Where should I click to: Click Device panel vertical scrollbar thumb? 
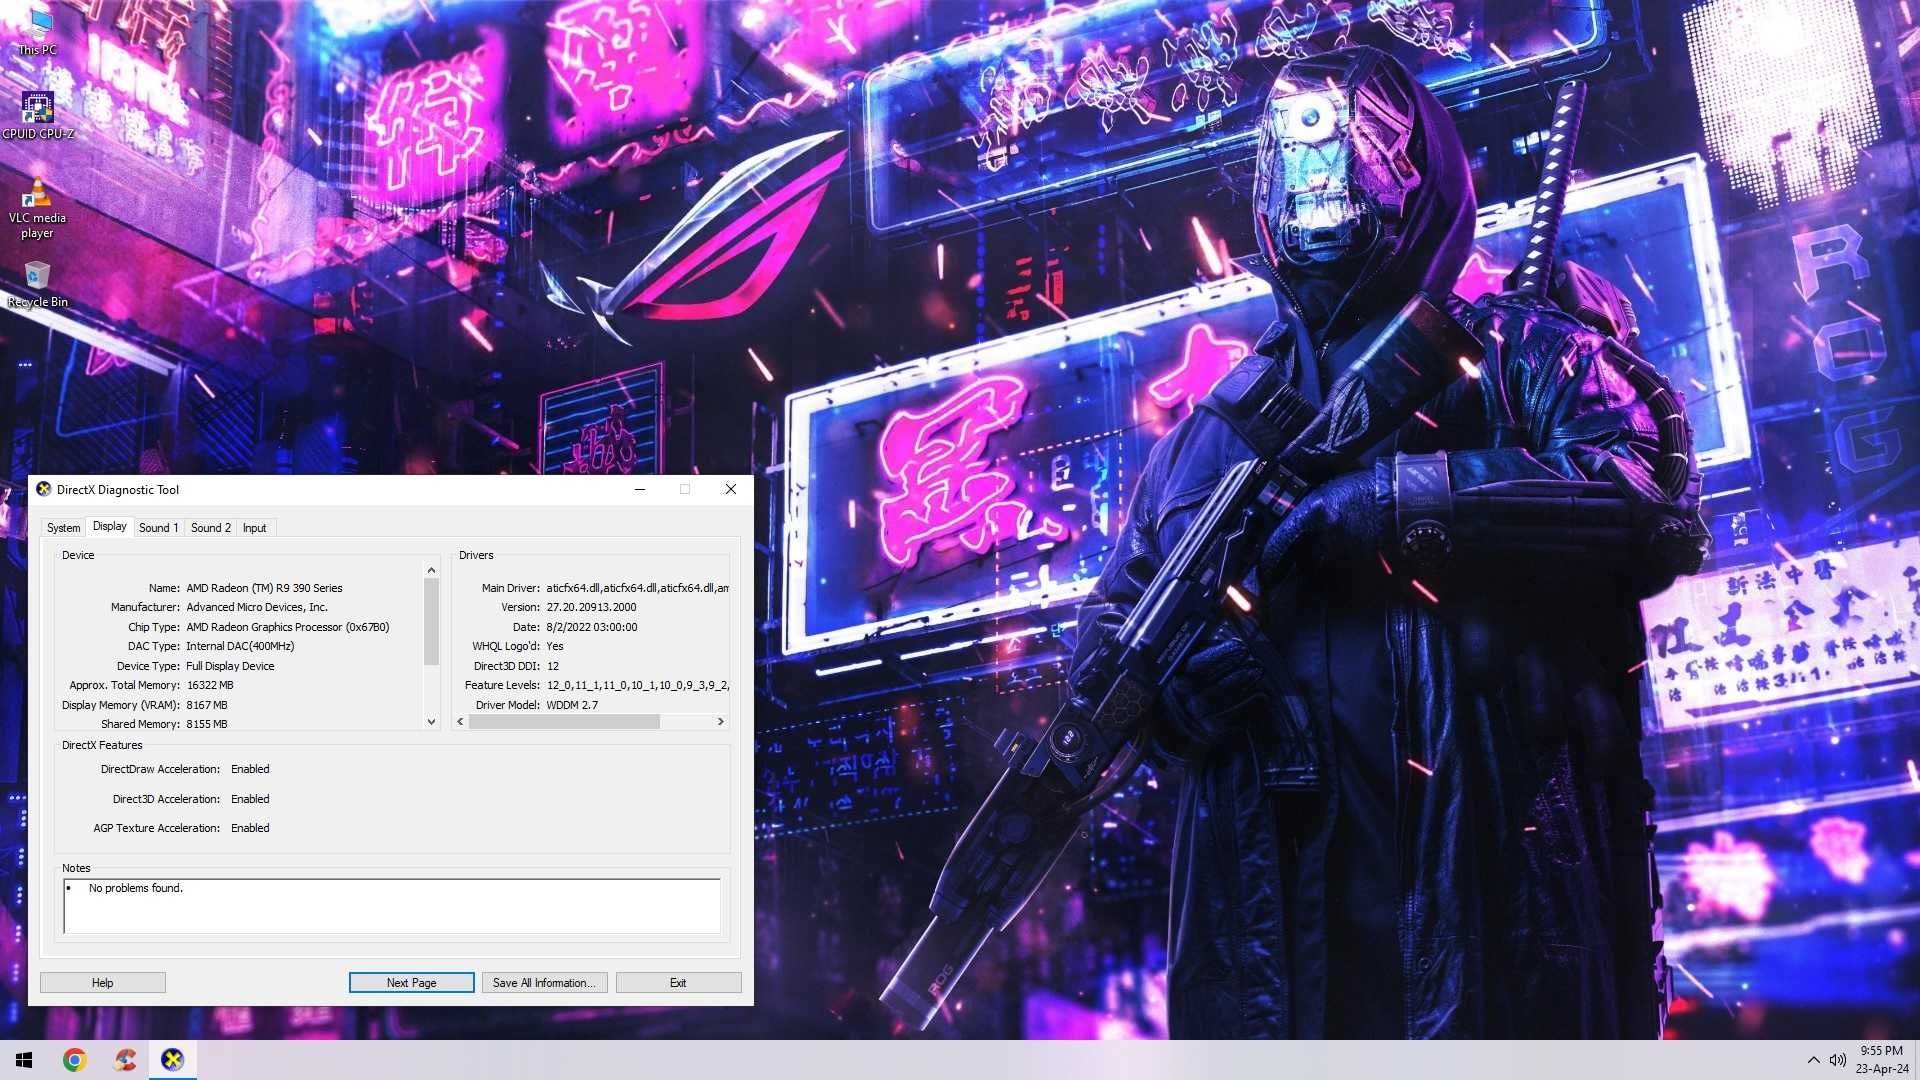point(431,622)
